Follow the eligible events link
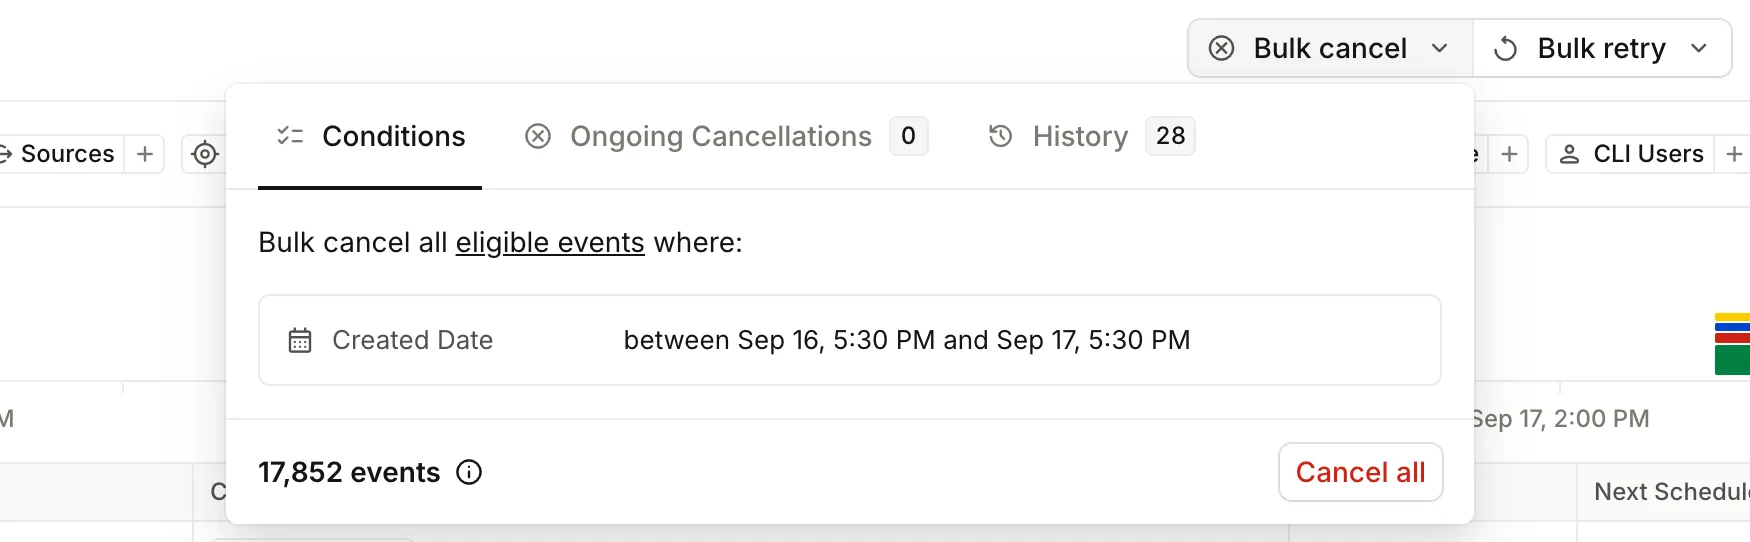Image resolution: width=1750 pixels, height=542 pixels. point(550,242)
